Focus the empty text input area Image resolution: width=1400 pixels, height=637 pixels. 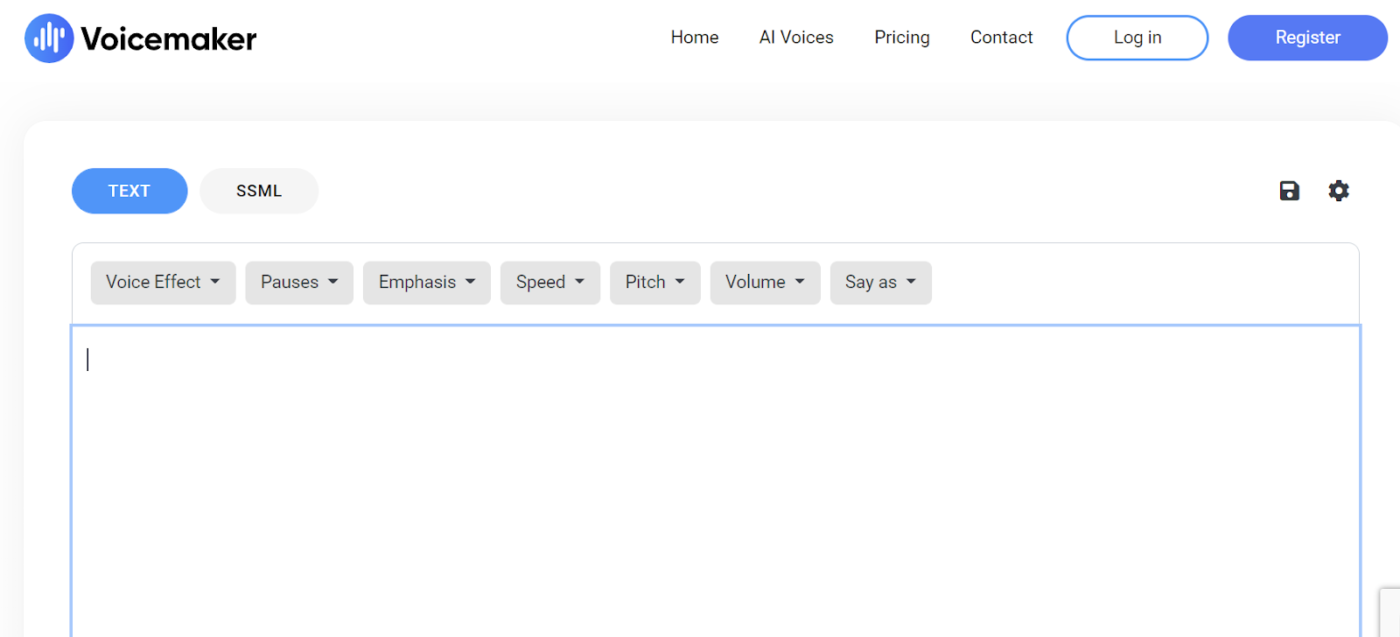(x=715, y=480)
